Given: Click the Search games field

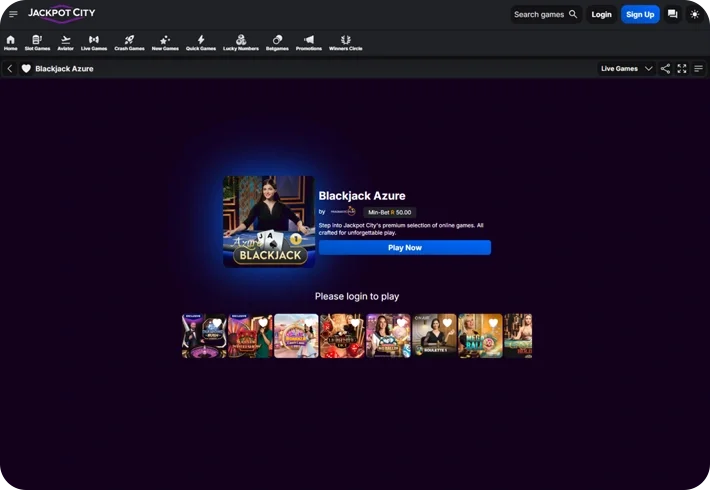Looking at the screenshot, I should (x=545, y=14).
